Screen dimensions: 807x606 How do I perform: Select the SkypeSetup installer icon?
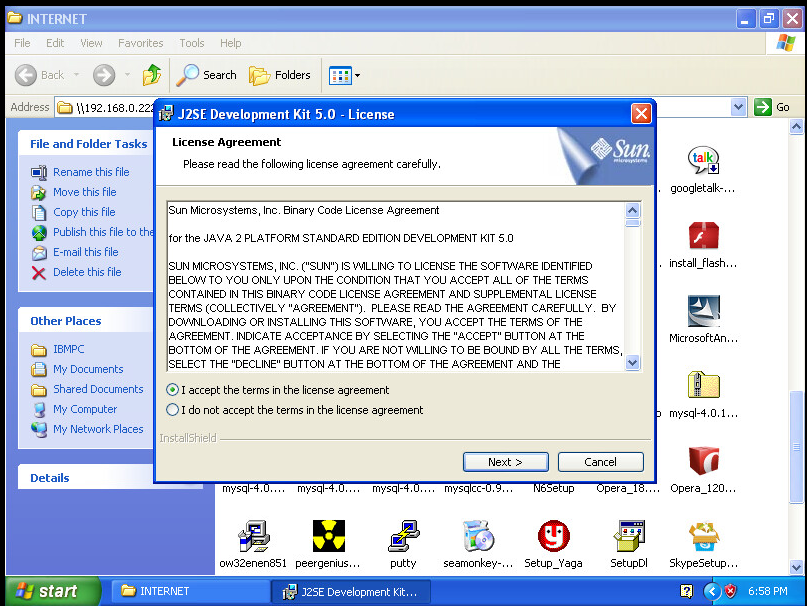(x=703, y=537)
